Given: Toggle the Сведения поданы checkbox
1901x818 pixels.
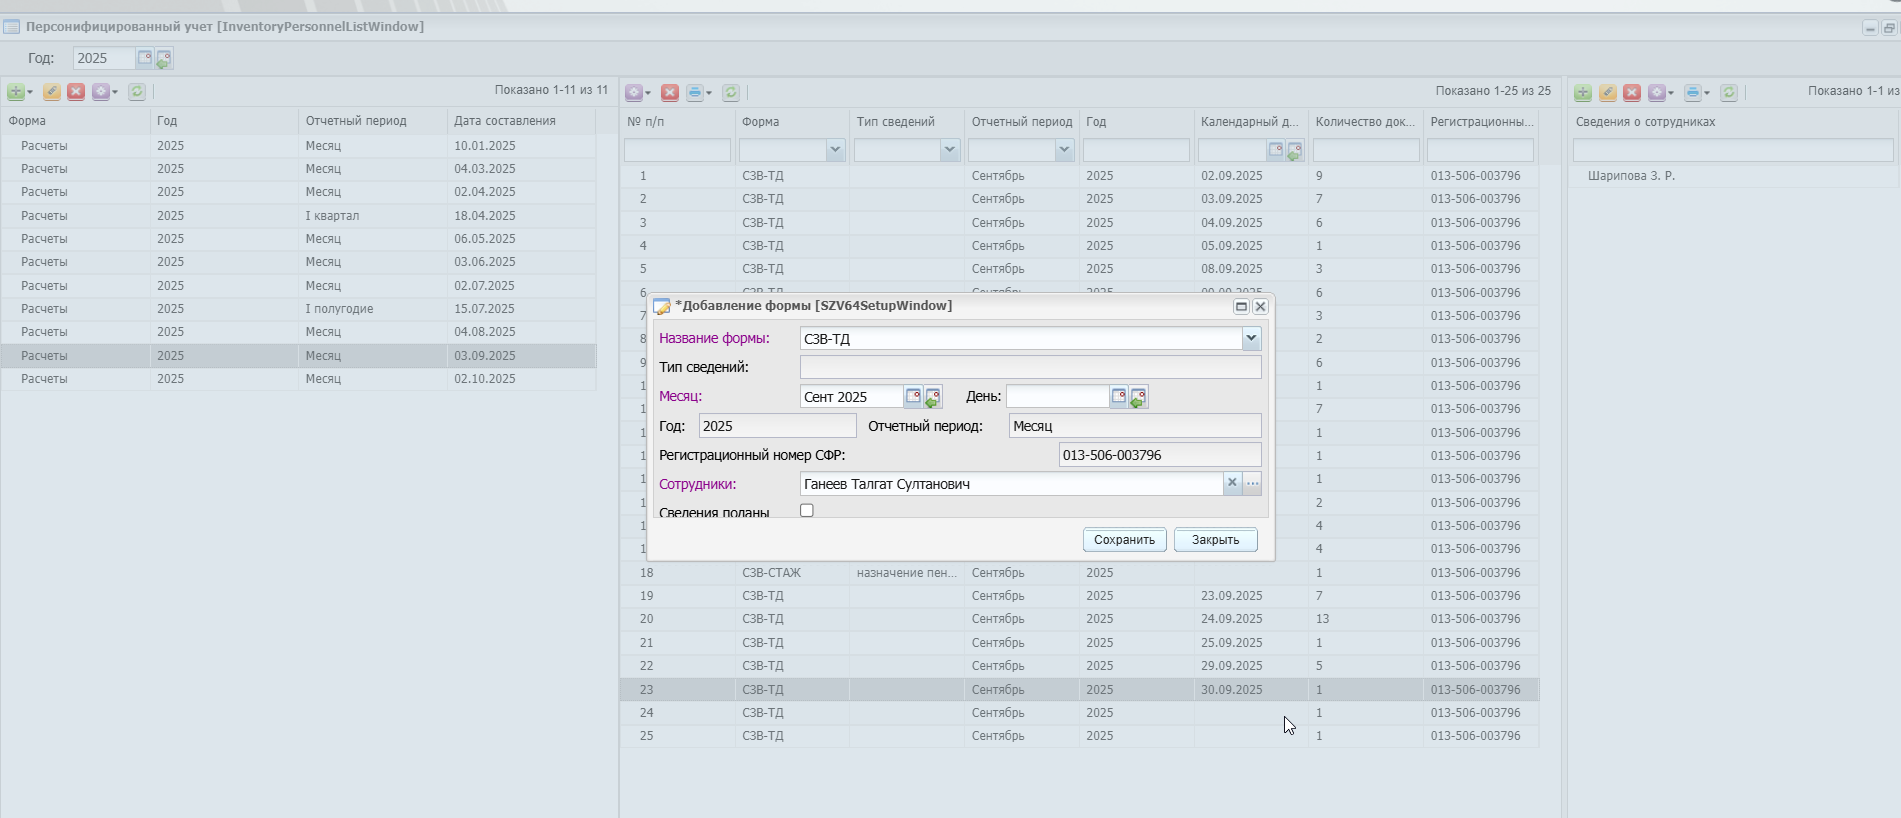Looking at the screenshot, I should click(807, 511).
